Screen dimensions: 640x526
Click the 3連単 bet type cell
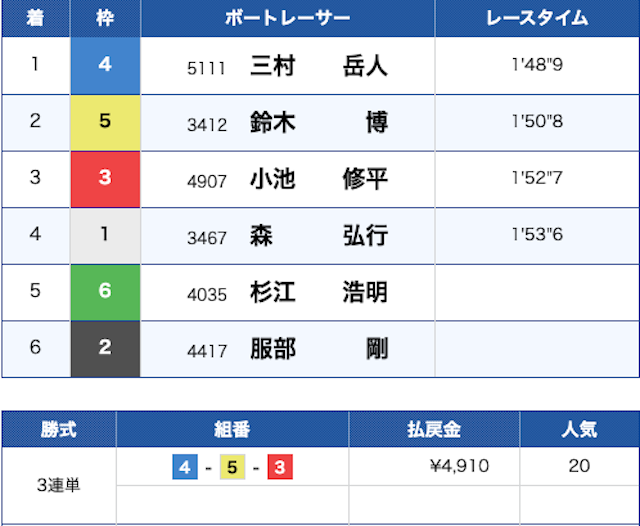click(x=58, y=486)
